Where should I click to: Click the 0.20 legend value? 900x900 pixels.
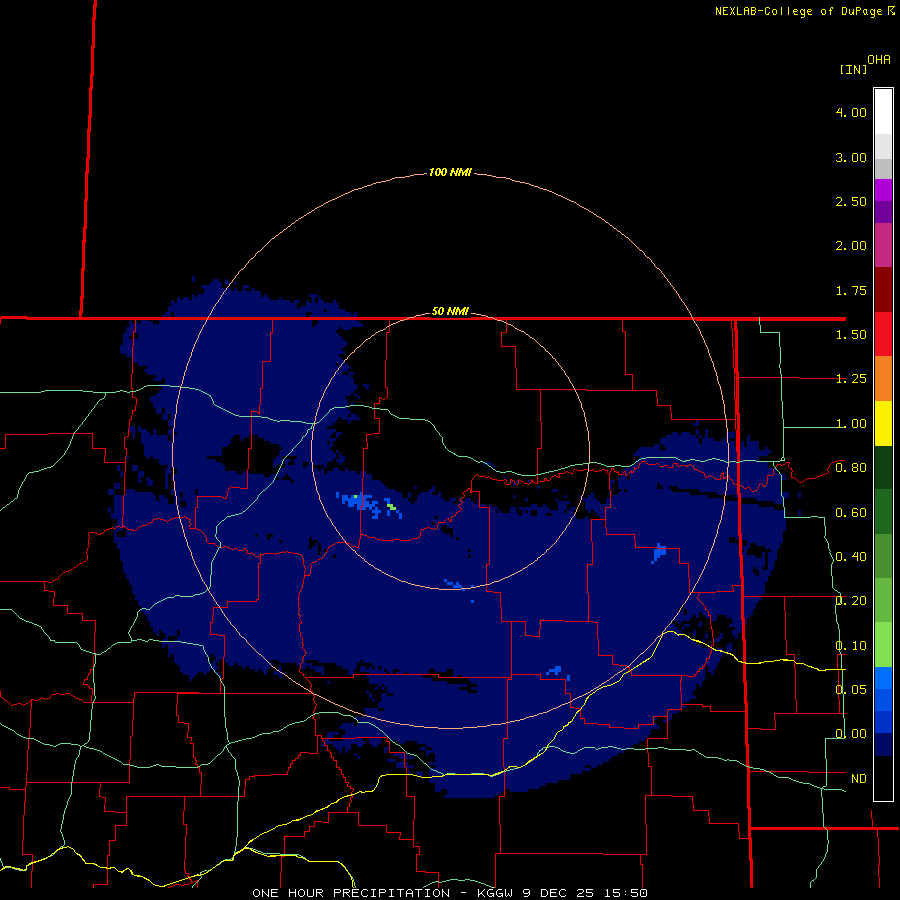(851, 601)
